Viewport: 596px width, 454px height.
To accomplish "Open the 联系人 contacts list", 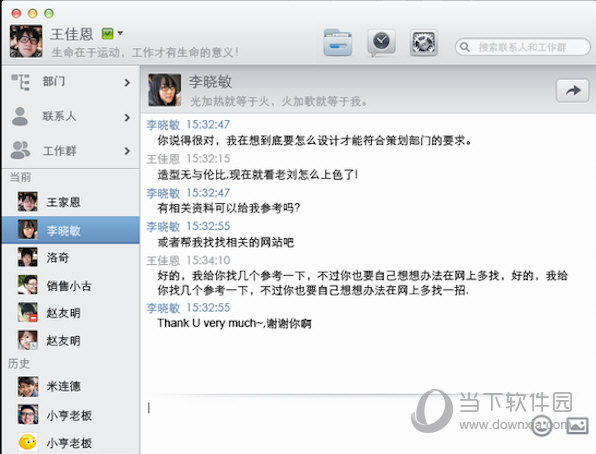I will [71, 116].
